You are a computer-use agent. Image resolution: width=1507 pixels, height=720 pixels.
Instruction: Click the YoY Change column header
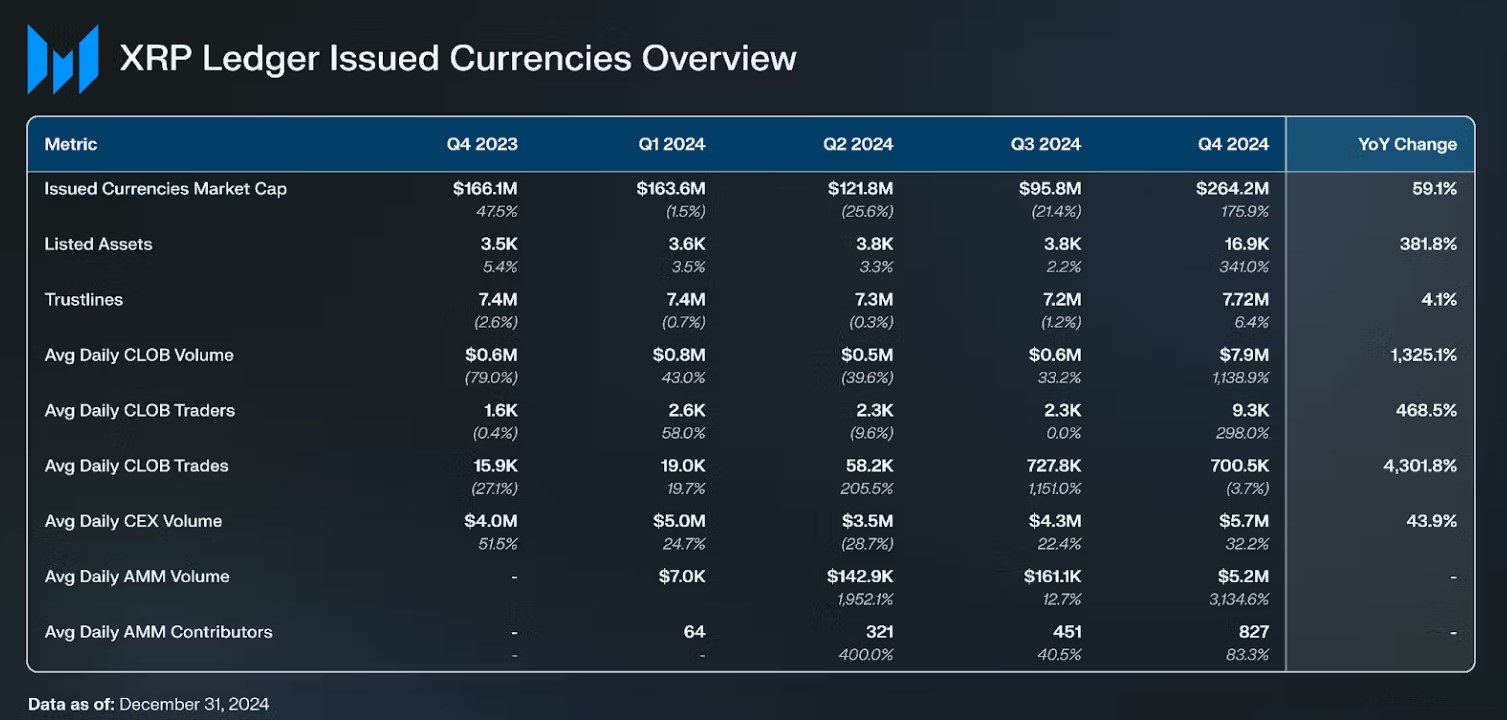pyautogui.click(x=1407, y=144)
